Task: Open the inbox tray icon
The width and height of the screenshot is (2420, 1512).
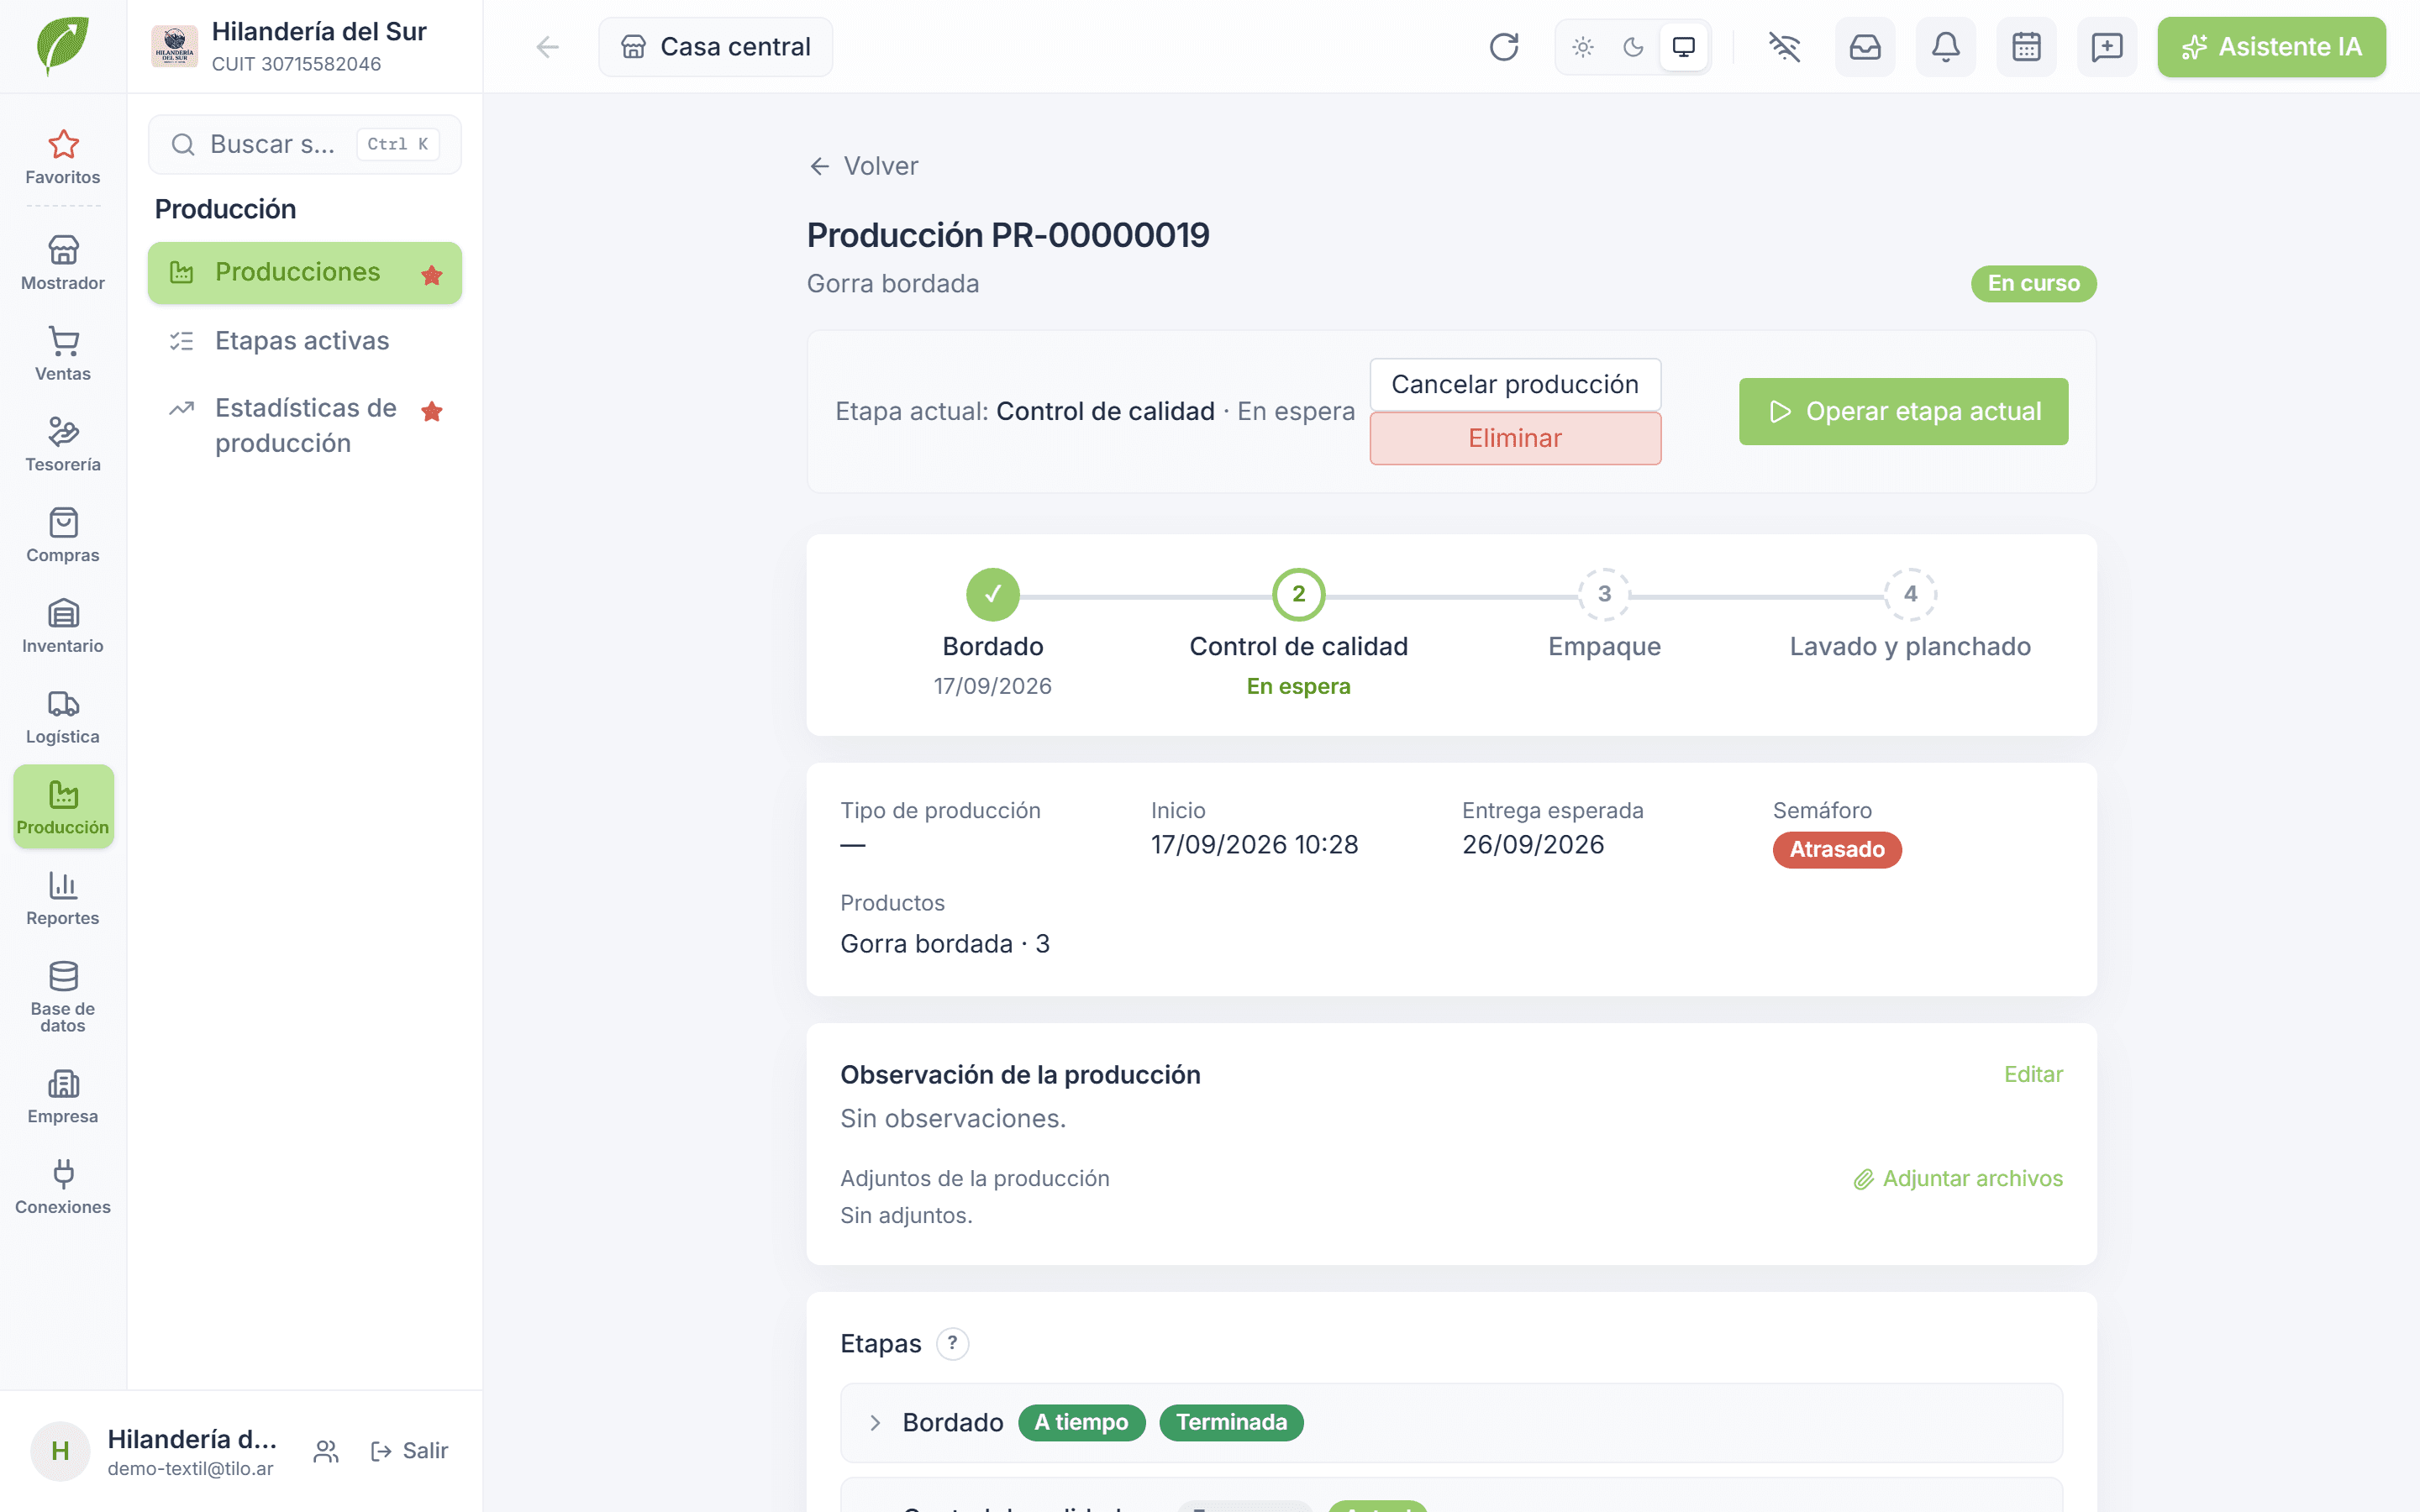Action: pyautogui.click(x=1865, y=47)
